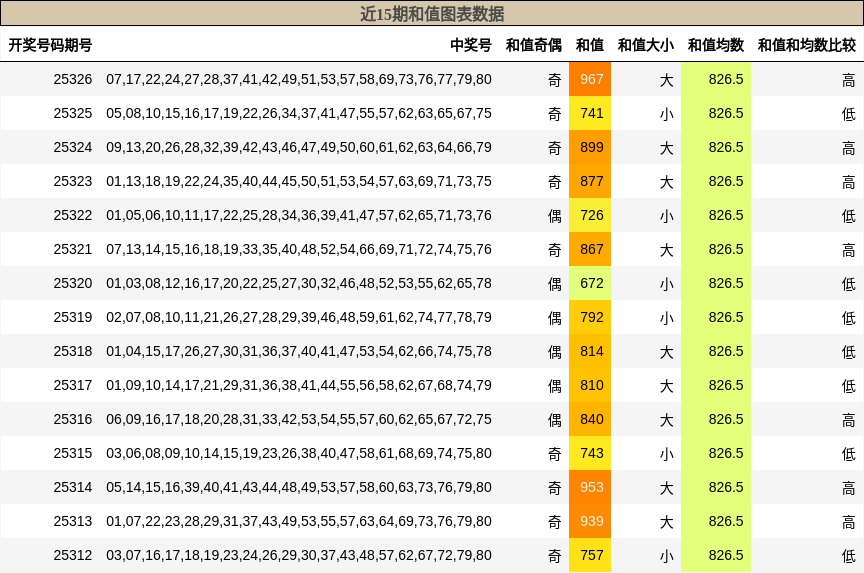
Task: Click the sum value 867 cell
Action: click(x=590, y=250)
